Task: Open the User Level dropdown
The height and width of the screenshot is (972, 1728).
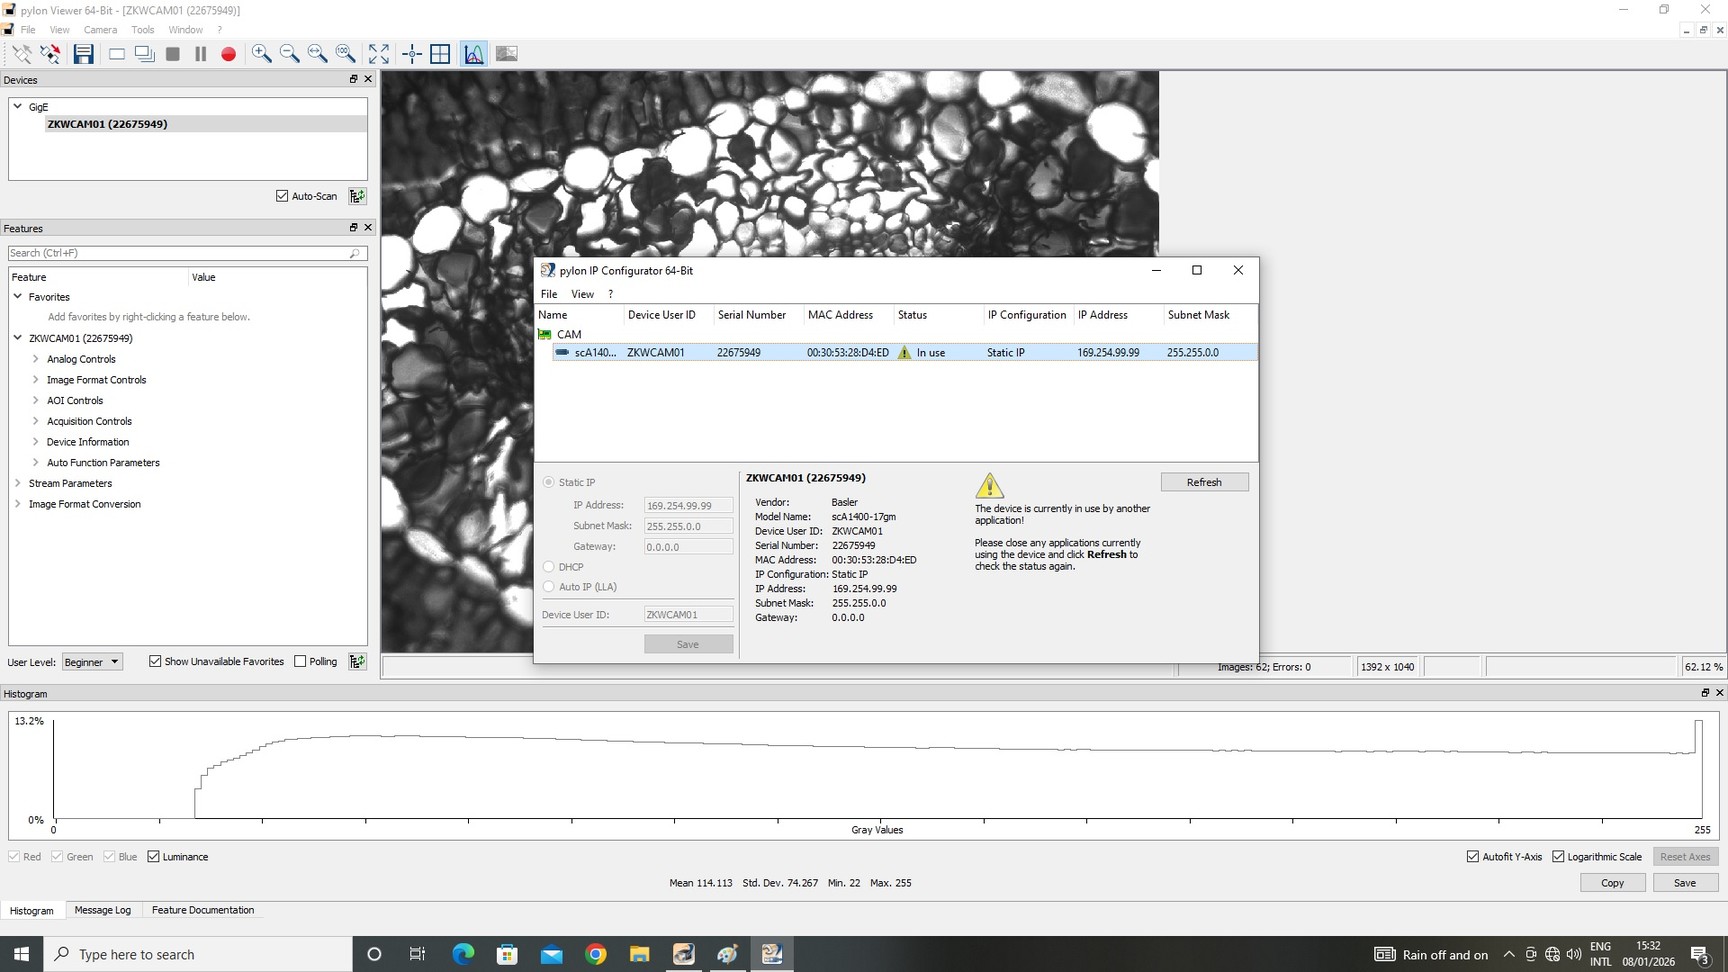Action: click(x=92, y=662)
